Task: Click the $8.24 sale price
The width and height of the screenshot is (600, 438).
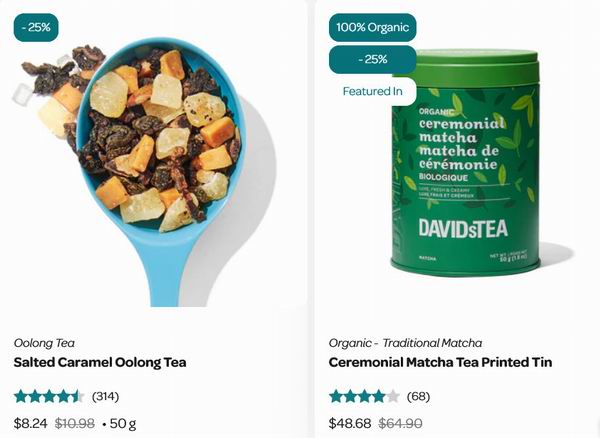Action: (x=31, y=423)
